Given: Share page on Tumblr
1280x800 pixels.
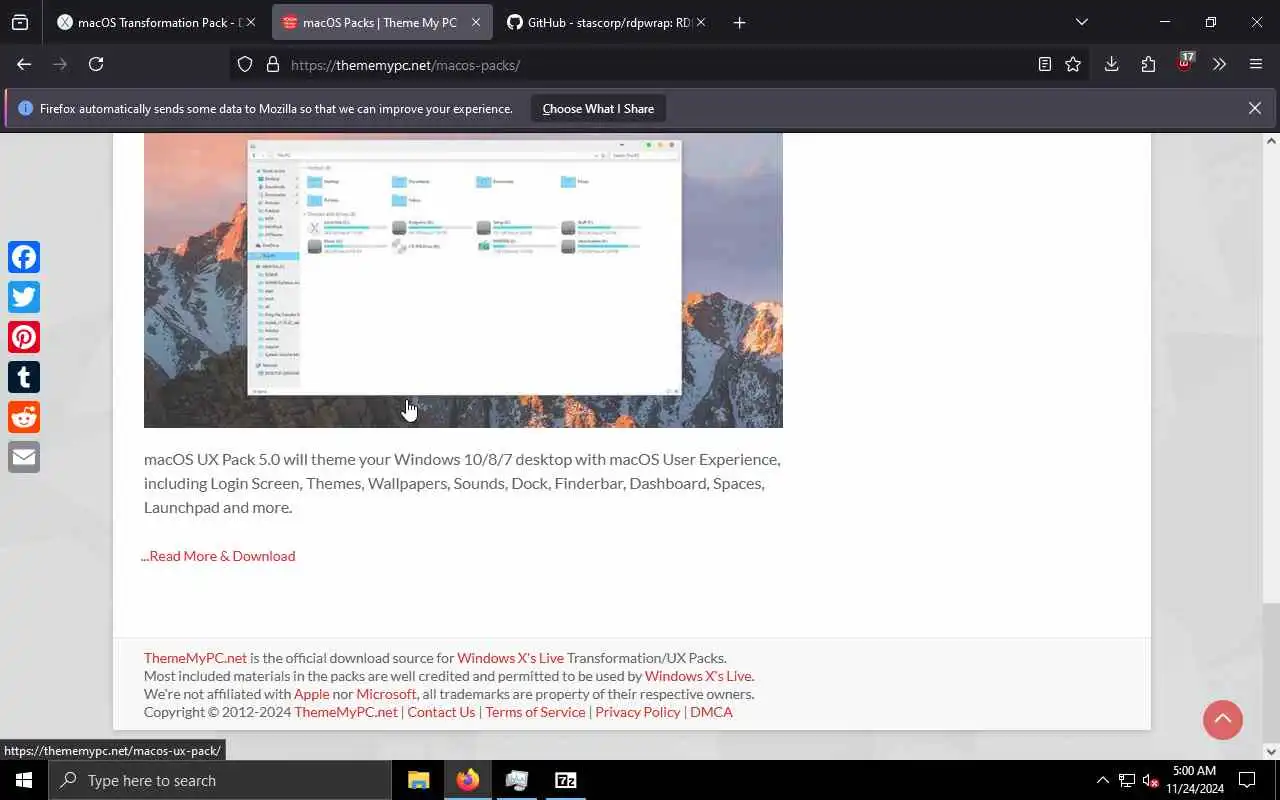Looking at the screenshot, I should (24, 377).
